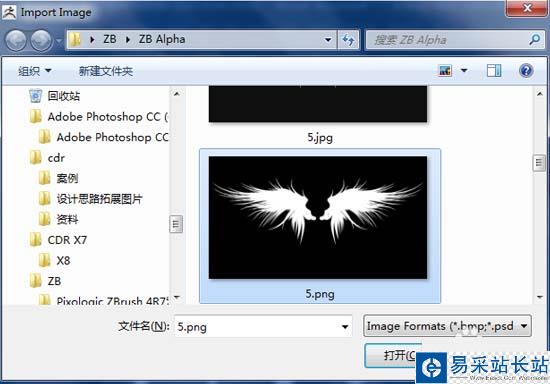550x384 pixels.
Task: Click the folder tree scrollbar thumb
Action: 176,224
